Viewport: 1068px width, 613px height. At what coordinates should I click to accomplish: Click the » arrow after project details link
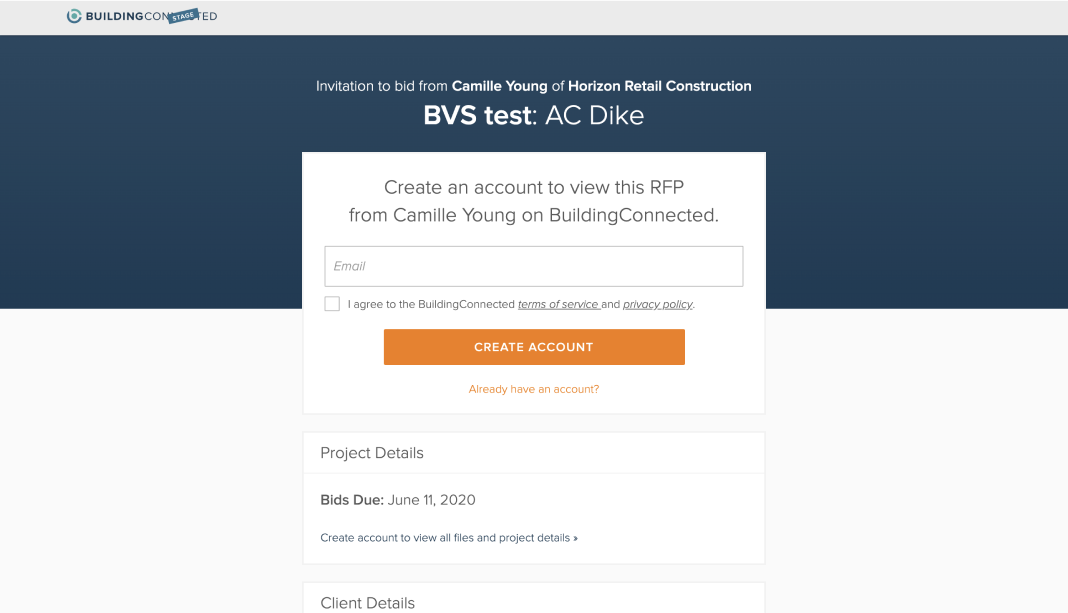tap(576, 538)
